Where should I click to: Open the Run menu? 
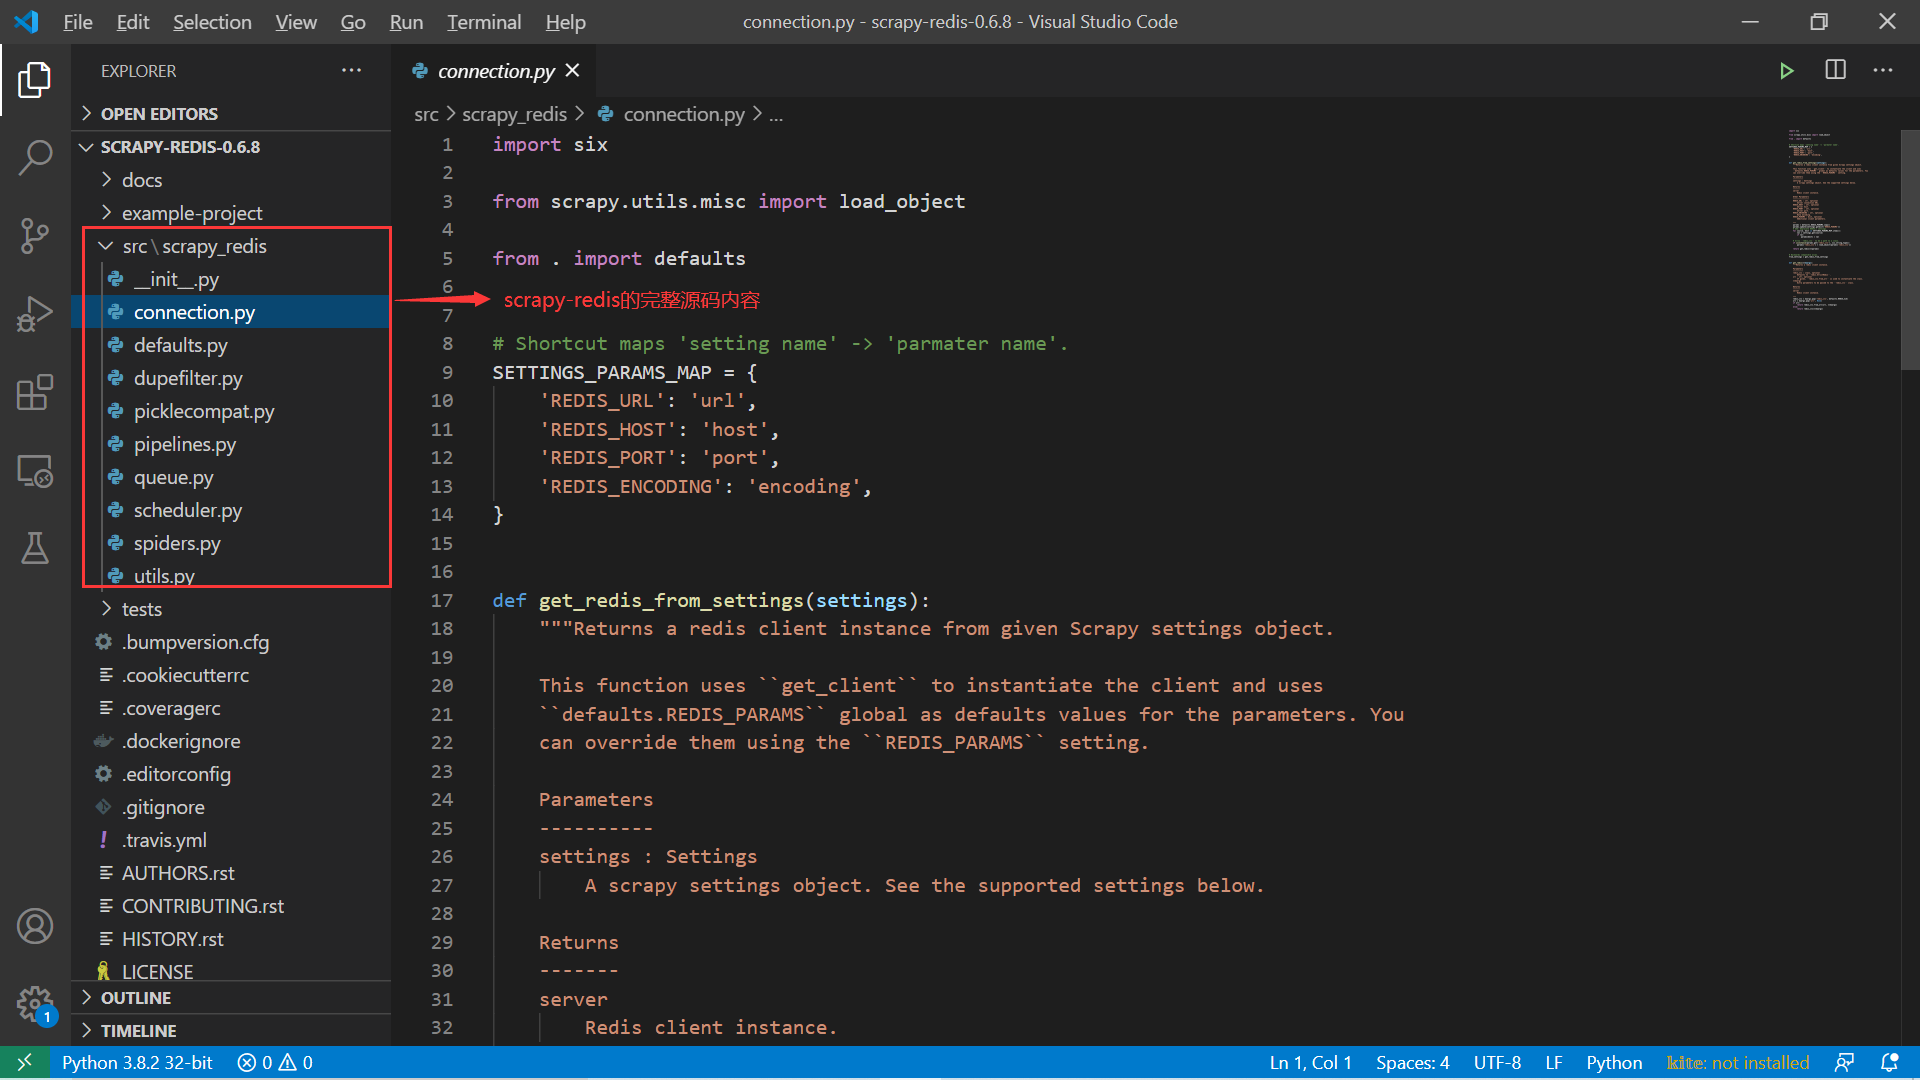point(406,22)
